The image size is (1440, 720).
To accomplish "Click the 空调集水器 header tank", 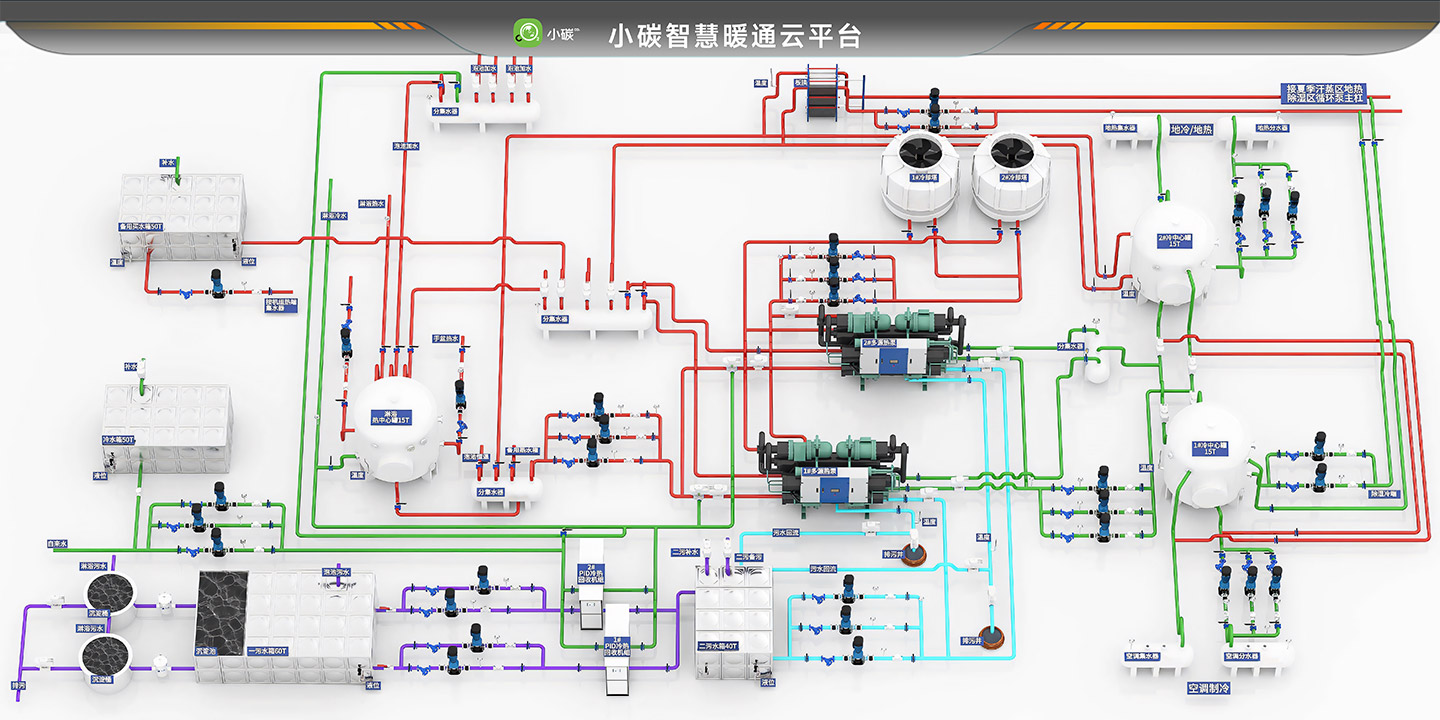I will pyautogui.click(x=1158, y=655).
